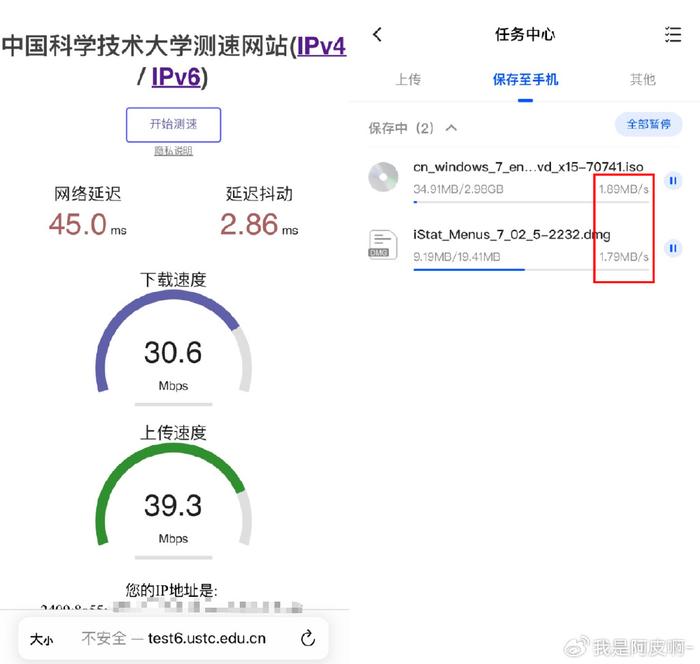Click the 34.91MB/2.98GB size text

click(458, 189)
